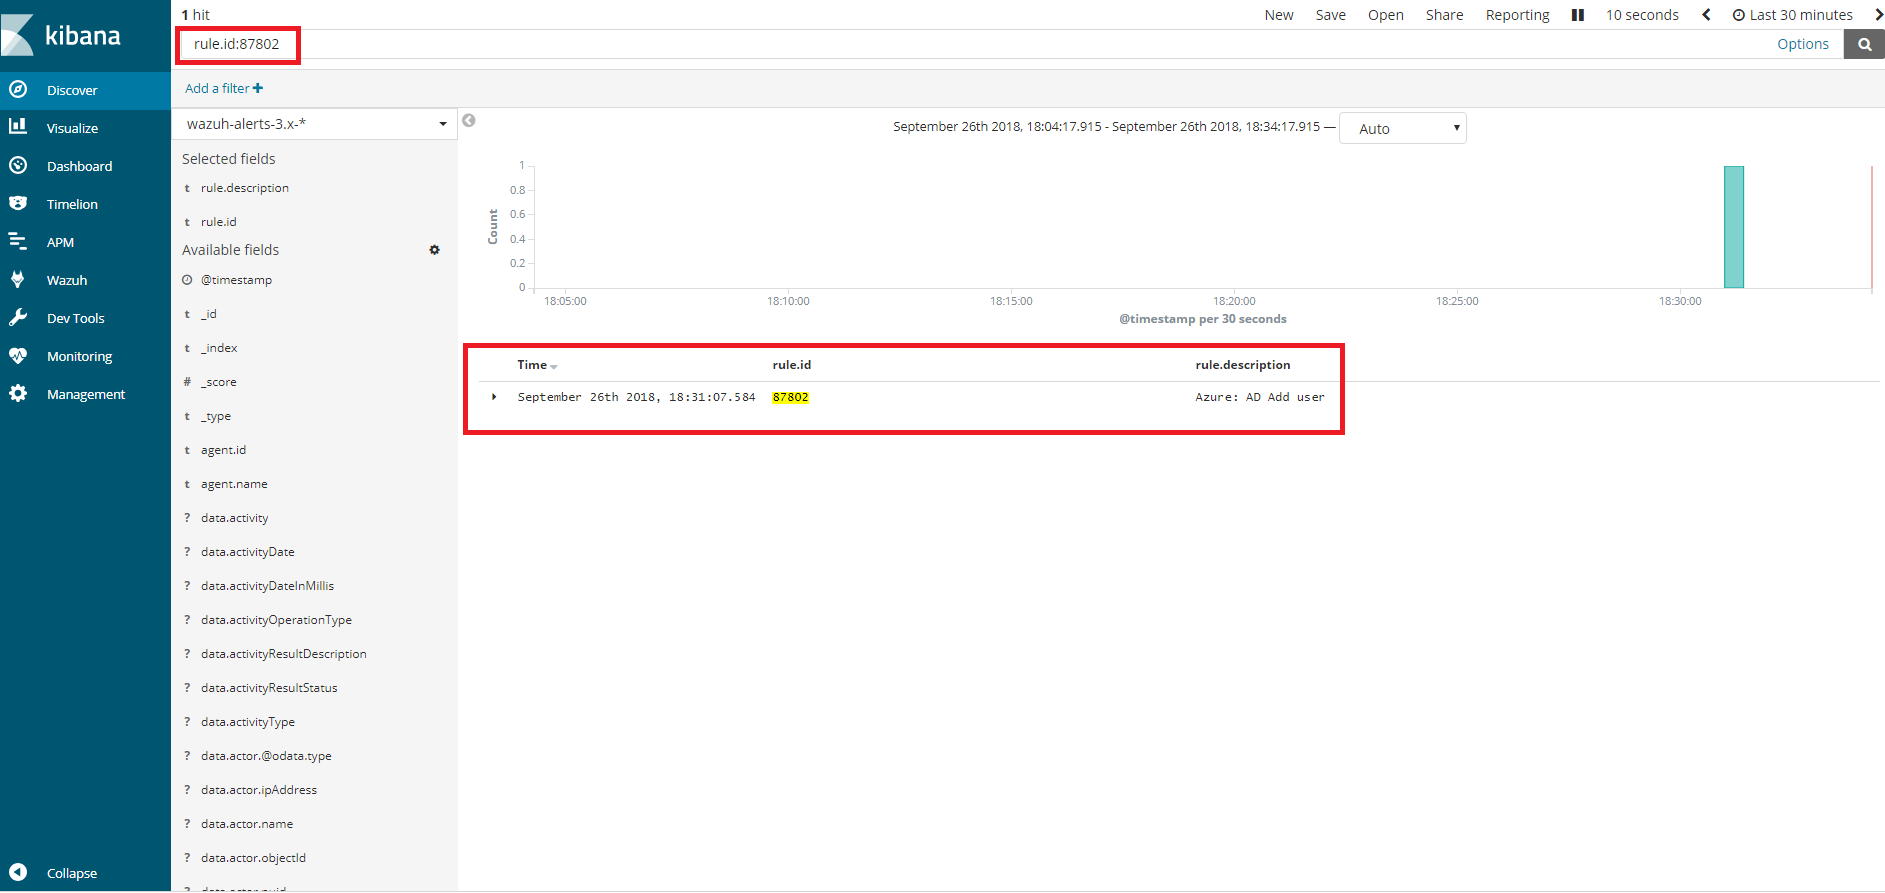Click data.activityDate field
Image resolution: width=1885 pixels, height=893 pixels.
248,552
